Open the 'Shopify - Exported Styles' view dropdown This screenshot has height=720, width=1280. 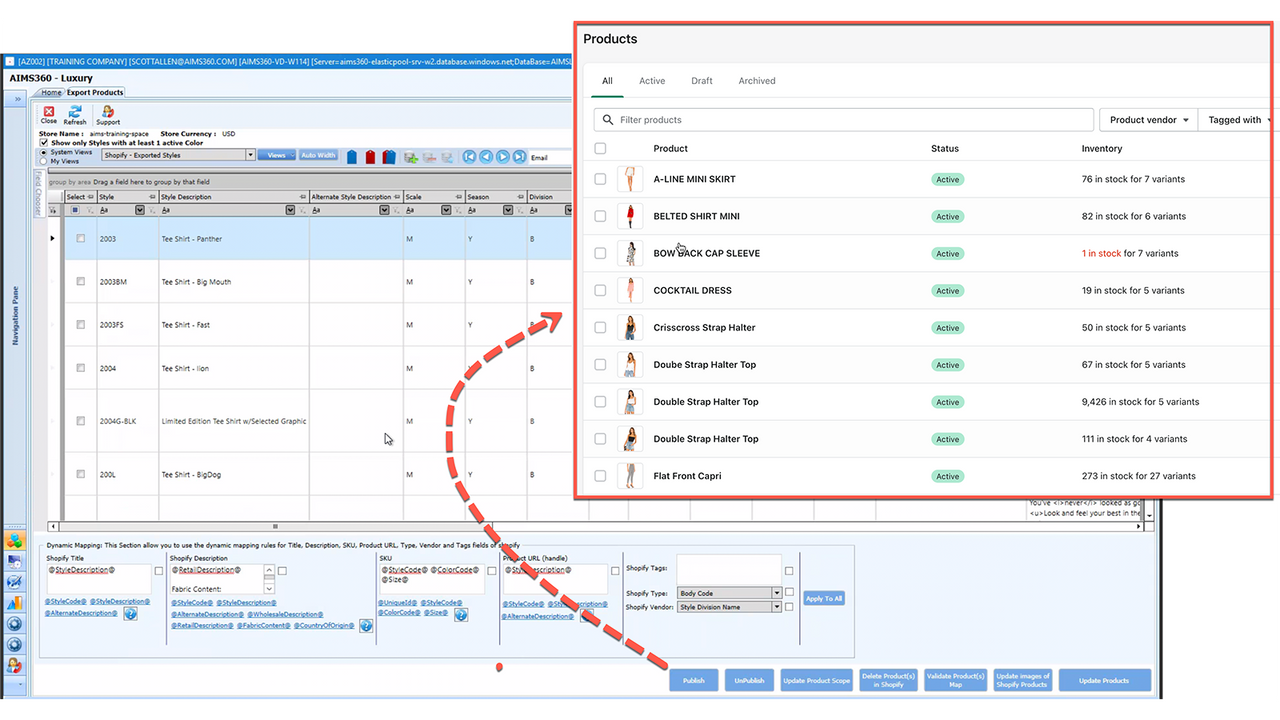coord(250,155)
